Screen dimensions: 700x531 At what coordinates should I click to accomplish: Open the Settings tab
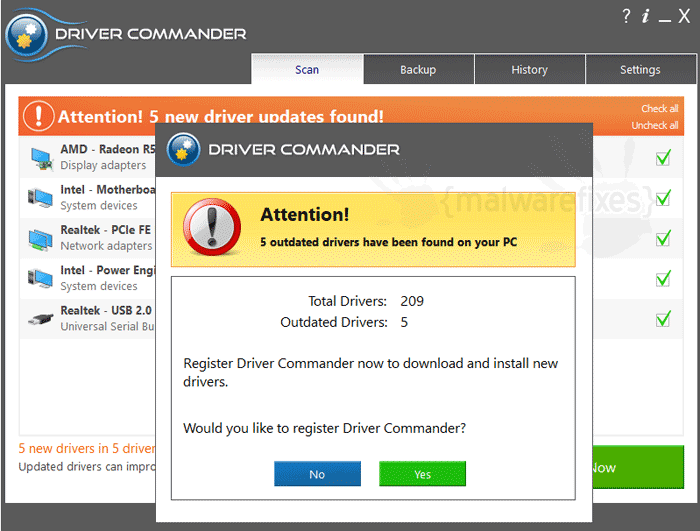[640, 69]
